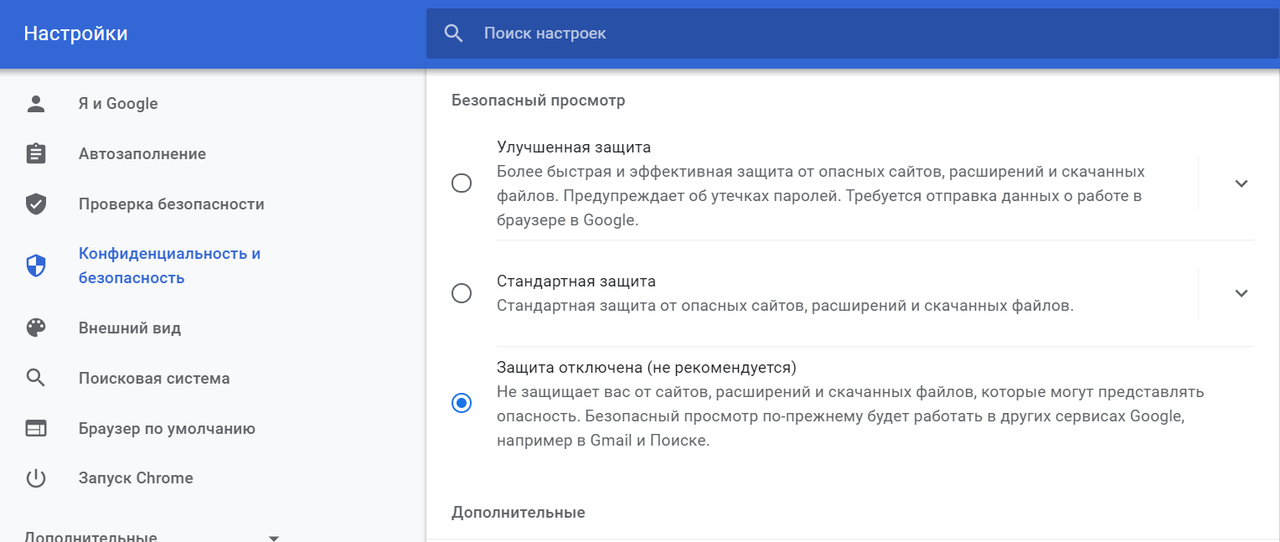Expand details for Стандартная защита

(x=1241, y=293)
